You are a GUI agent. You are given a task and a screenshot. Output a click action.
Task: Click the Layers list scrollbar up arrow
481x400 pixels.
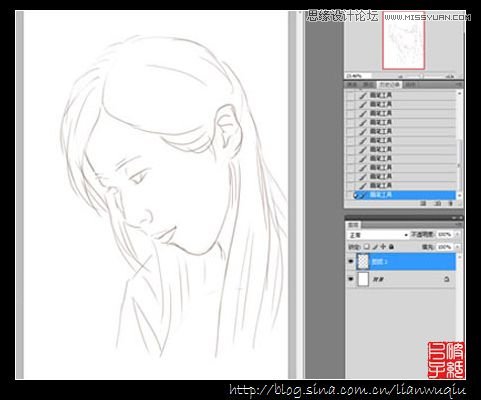[459, 257]
